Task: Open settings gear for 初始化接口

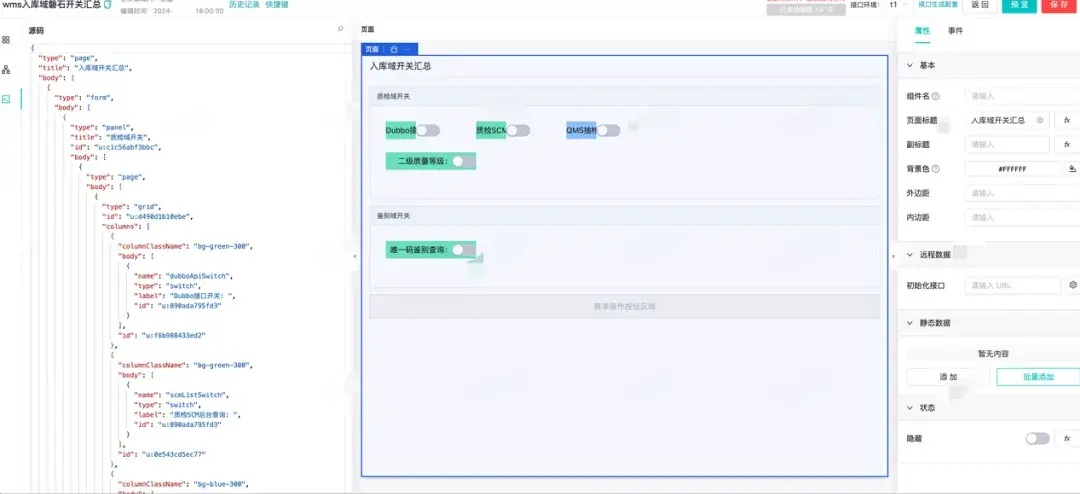Action: (x=1072, y=285)
